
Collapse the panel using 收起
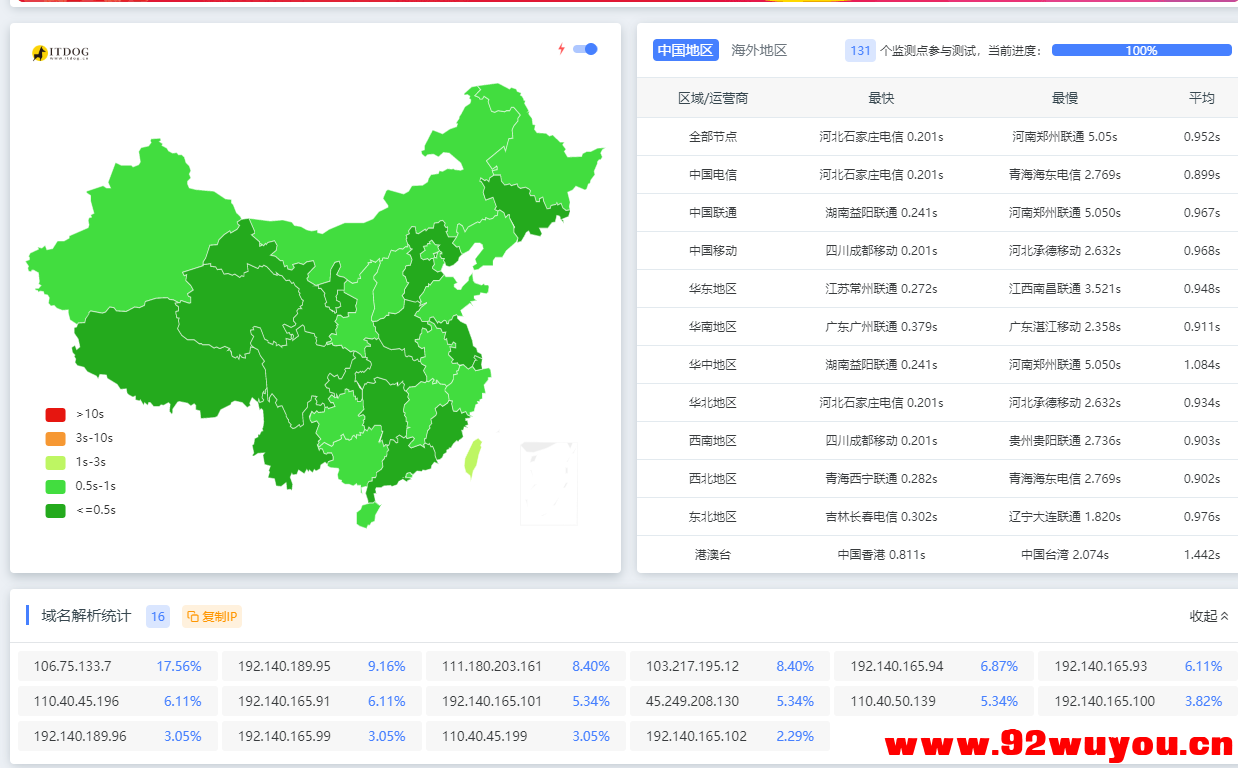pyautogui.click(x=1208, y=616)
